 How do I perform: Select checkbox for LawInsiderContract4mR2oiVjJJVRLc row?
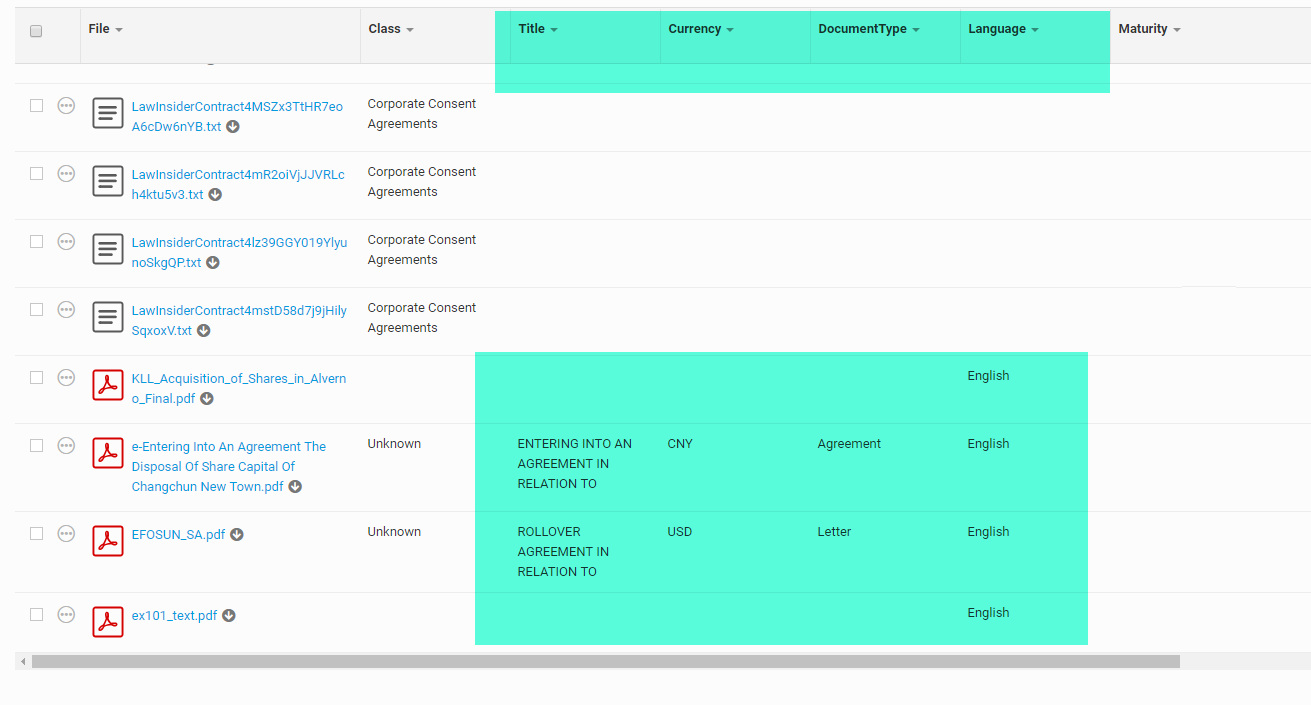click(36, 174)
